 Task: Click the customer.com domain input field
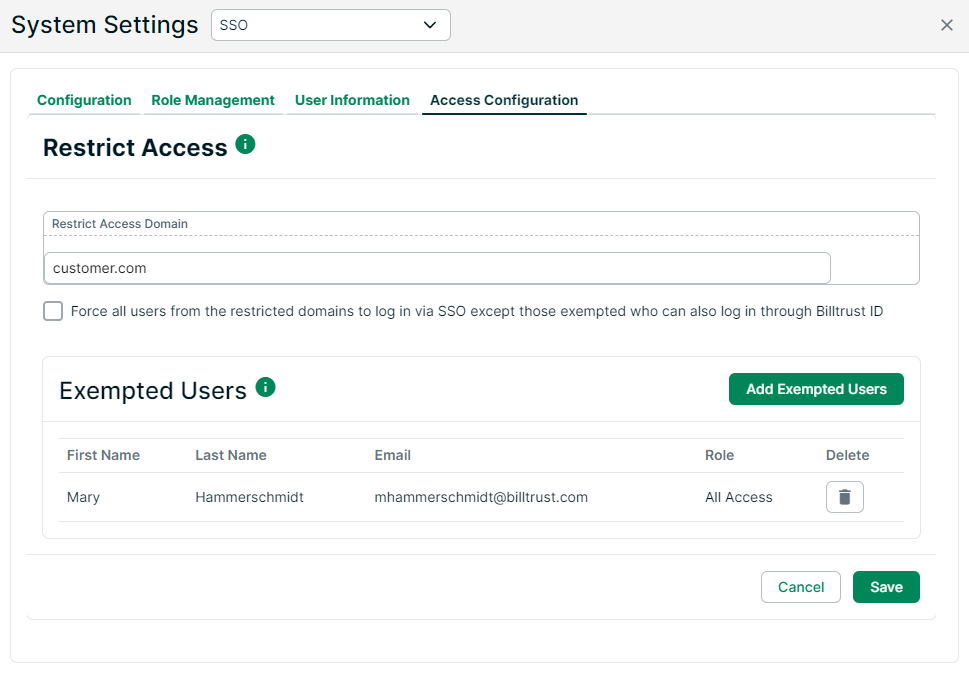437,268
